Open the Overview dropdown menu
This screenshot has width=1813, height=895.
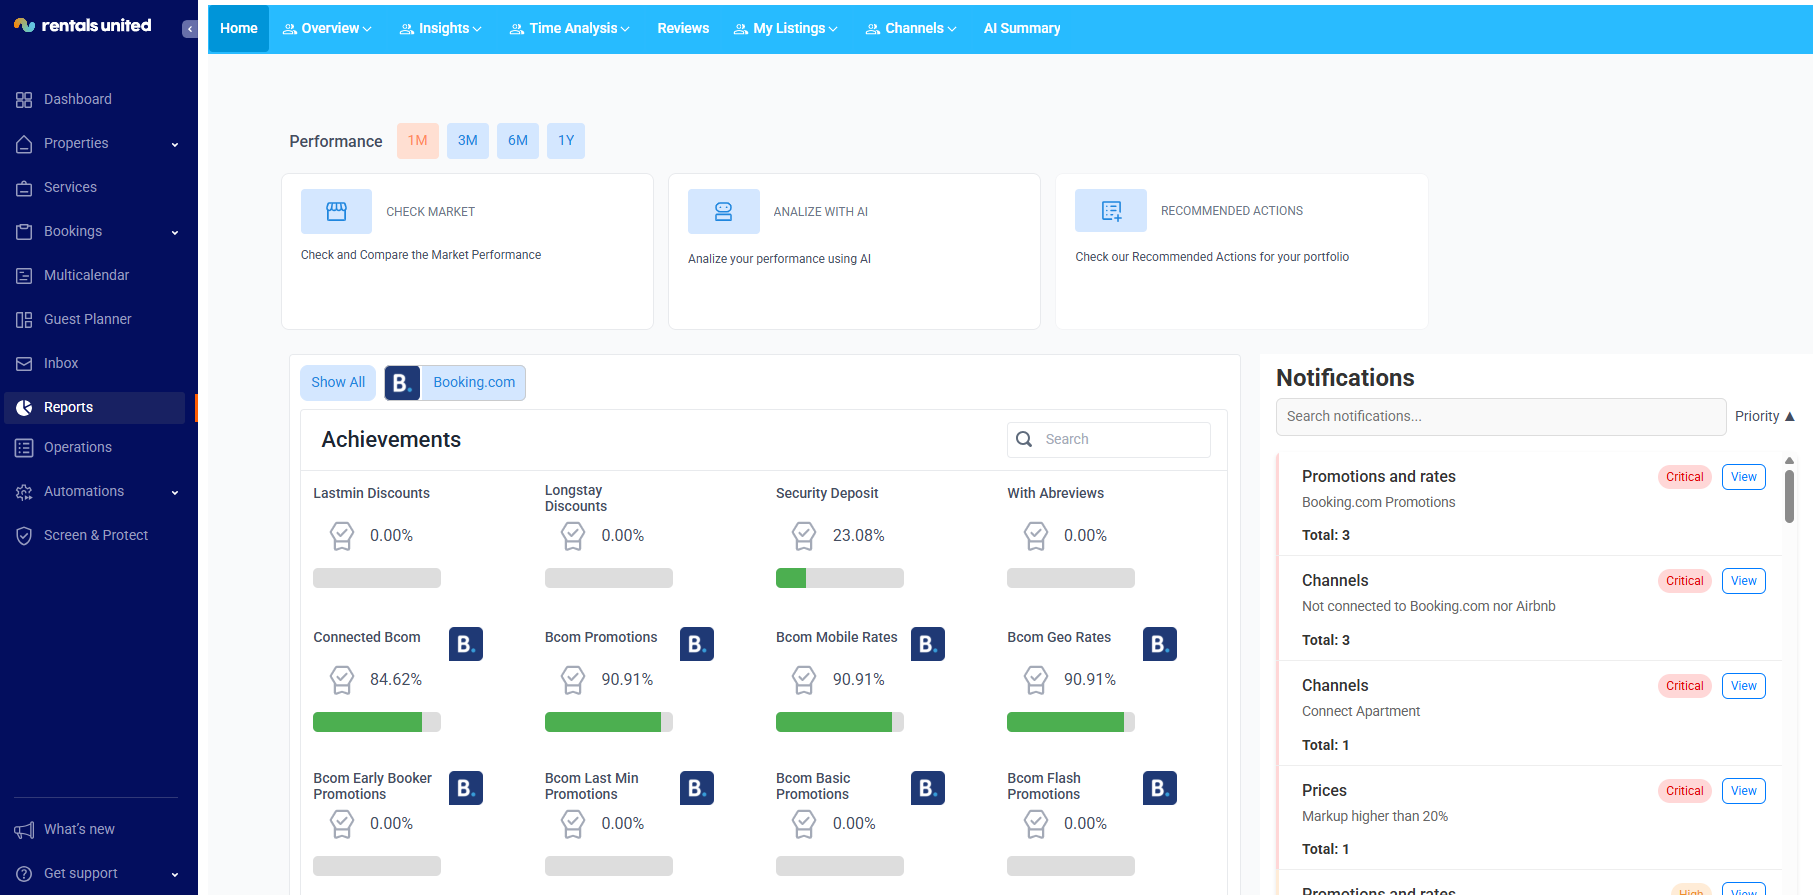(x=327, y=28)
